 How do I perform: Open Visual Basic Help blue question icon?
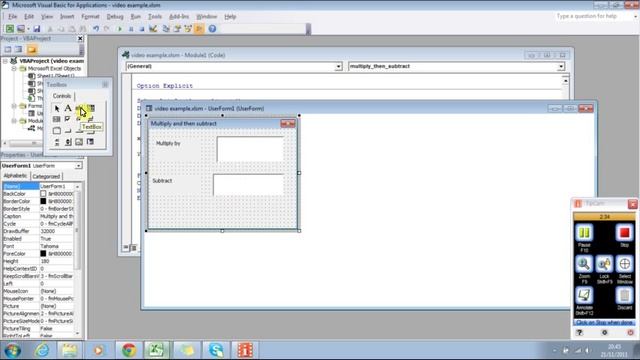[212, 29]
